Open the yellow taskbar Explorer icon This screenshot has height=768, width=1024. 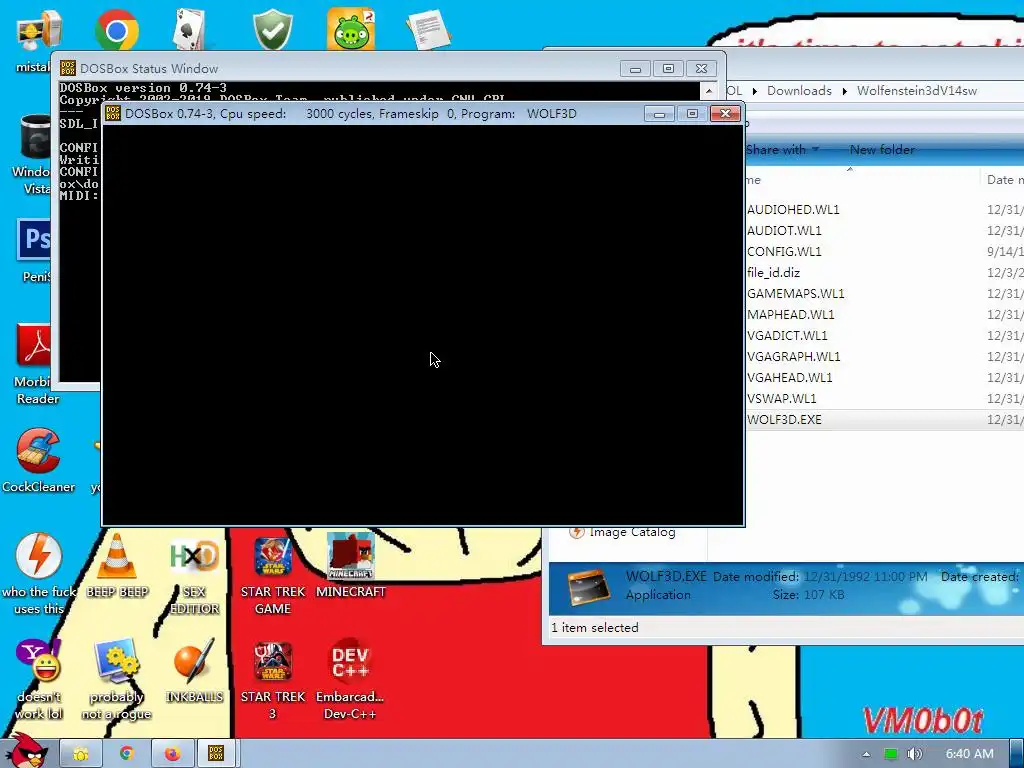[x=81, y=754]
